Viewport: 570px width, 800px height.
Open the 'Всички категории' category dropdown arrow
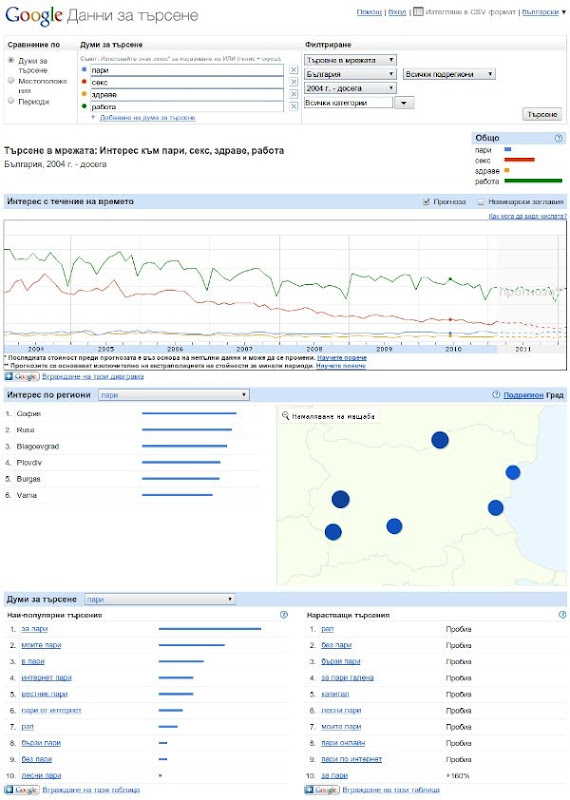click(x=404, y=103)
